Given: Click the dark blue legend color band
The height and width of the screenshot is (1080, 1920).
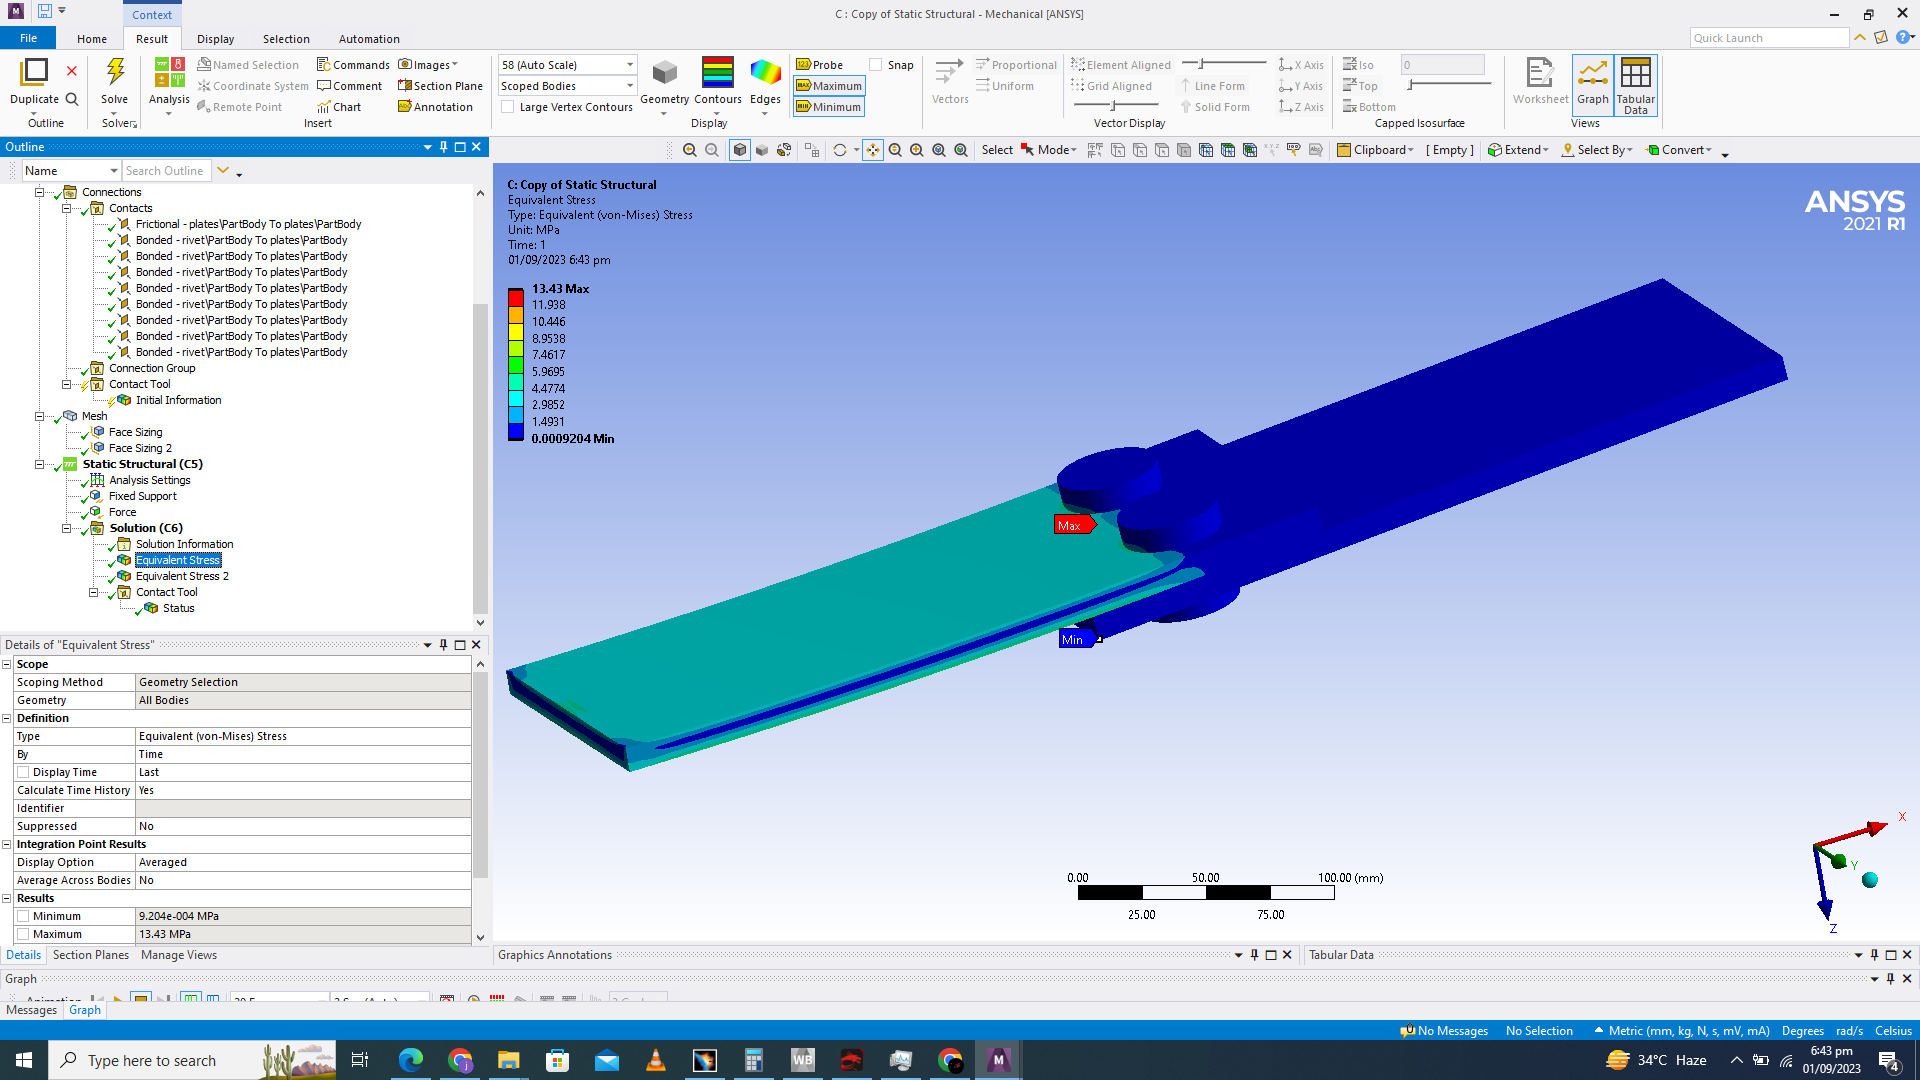Looking at the screenshot, I should (x=516, y=431).
